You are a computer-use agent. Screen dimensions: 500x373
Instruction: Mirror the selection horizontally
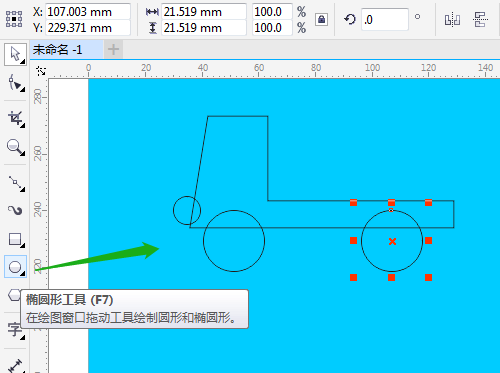pos(452,20)
